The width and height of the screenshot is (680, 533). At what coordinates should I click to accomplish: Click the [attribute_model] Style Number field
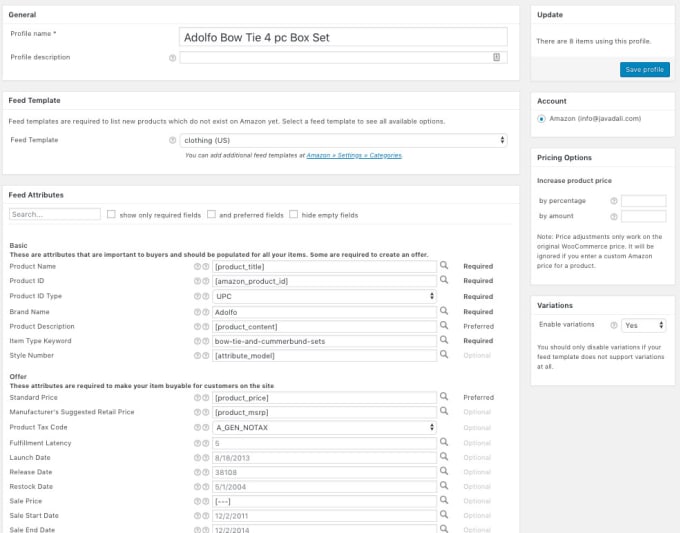[x=324, y=356]
